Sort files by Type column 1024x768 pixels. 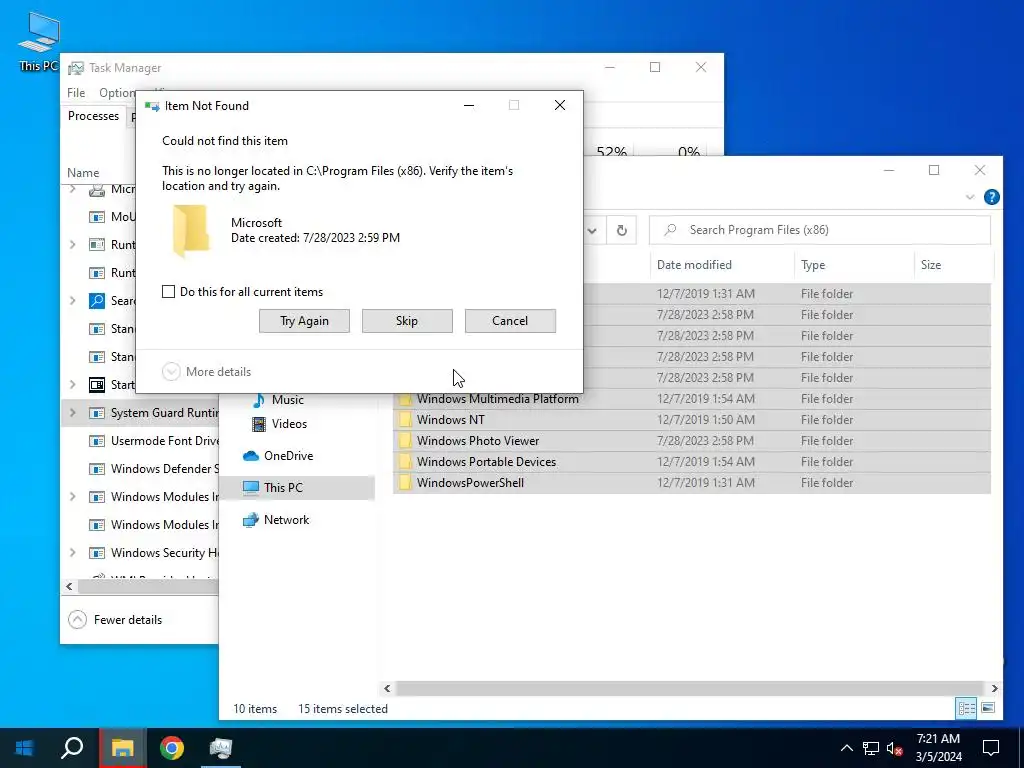click(813, 264)
